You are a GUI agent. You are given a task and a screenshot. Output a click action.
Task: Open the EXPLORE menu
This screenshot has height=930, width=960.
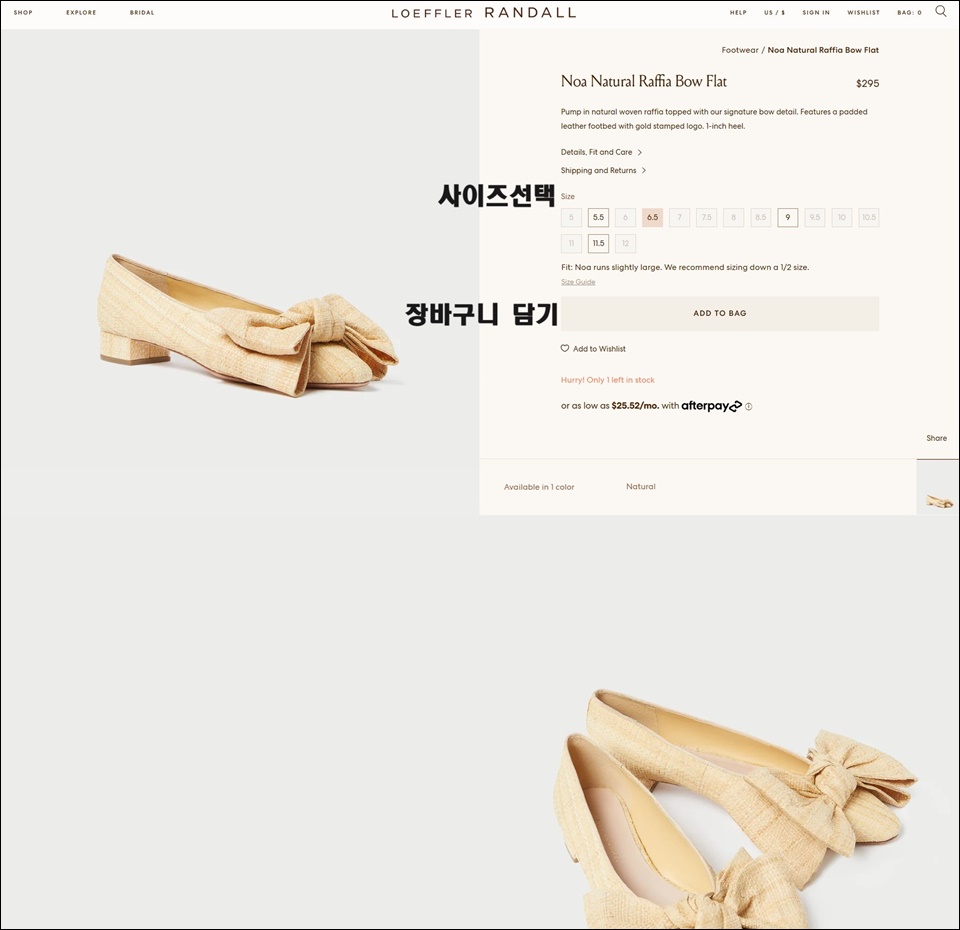pos(81,12)
